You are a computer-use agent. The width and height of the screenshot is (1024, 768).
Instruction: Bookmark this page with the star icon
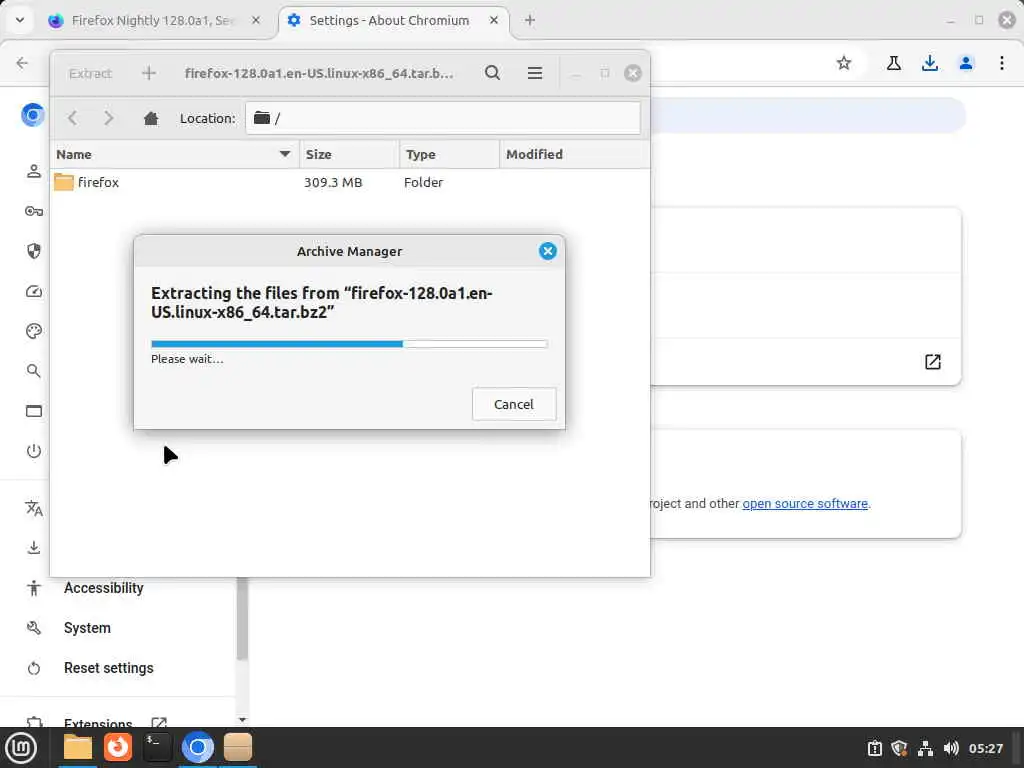click(844, 63)
